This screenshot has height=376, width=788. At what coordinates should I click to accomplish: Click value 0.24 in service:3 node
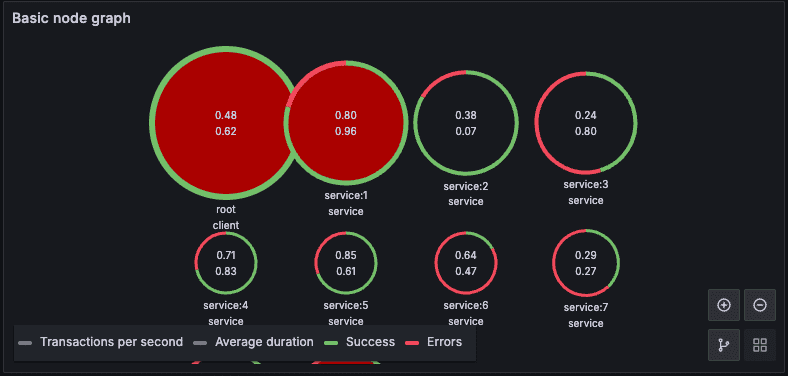tap(585, 115)
